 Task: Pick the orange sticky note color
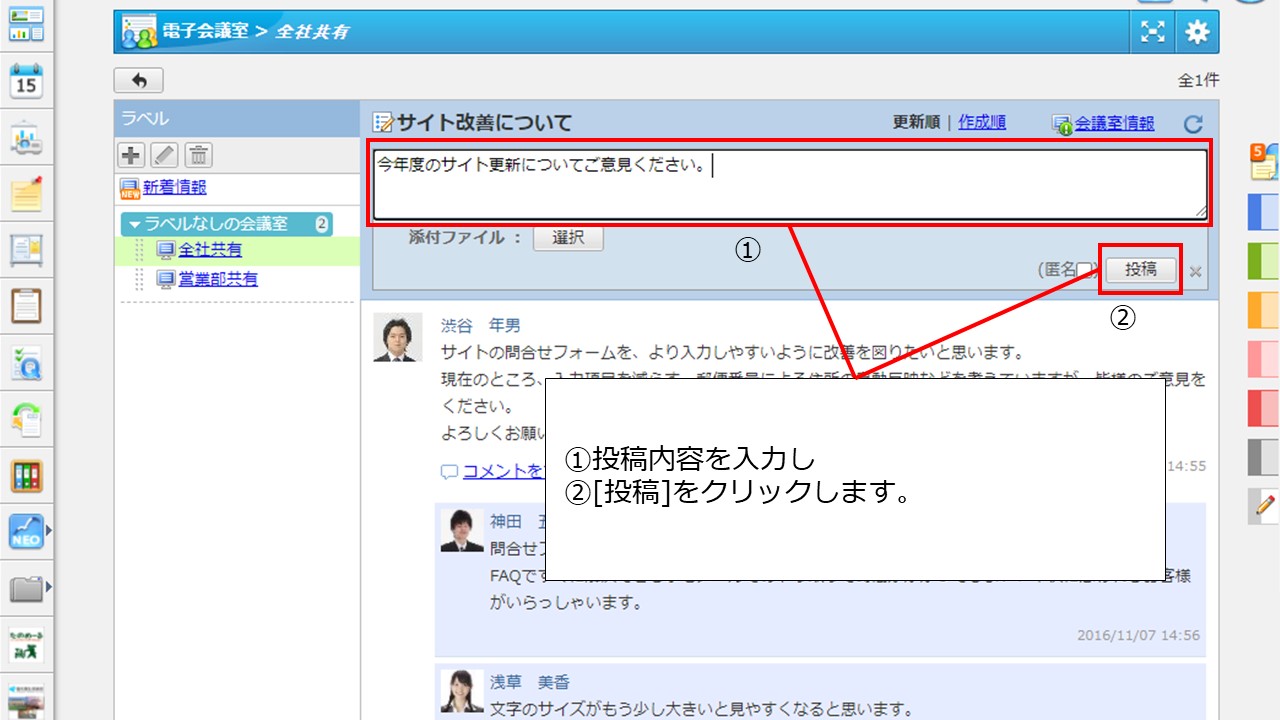[x=1264, y=310]
